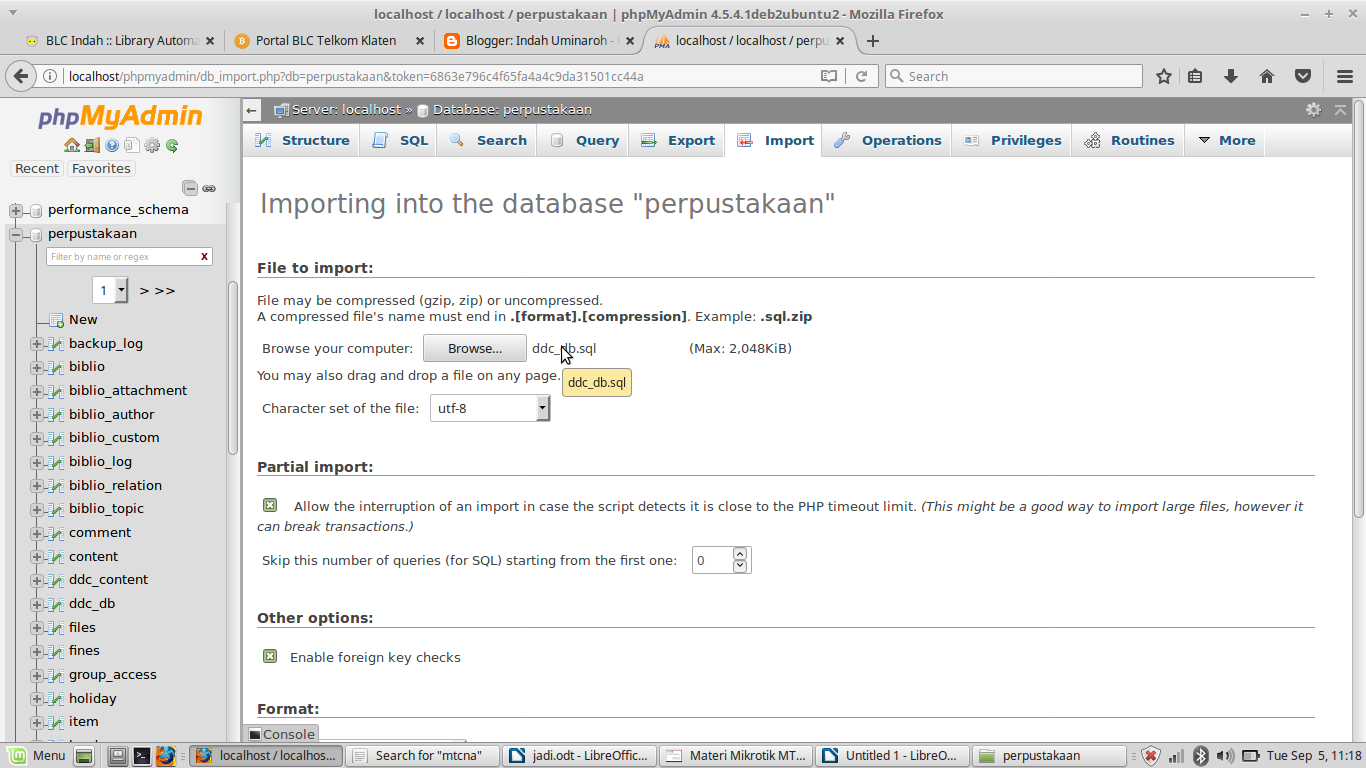
Task: Click the Favorites tables button
Action: click(x=101, y=169)
